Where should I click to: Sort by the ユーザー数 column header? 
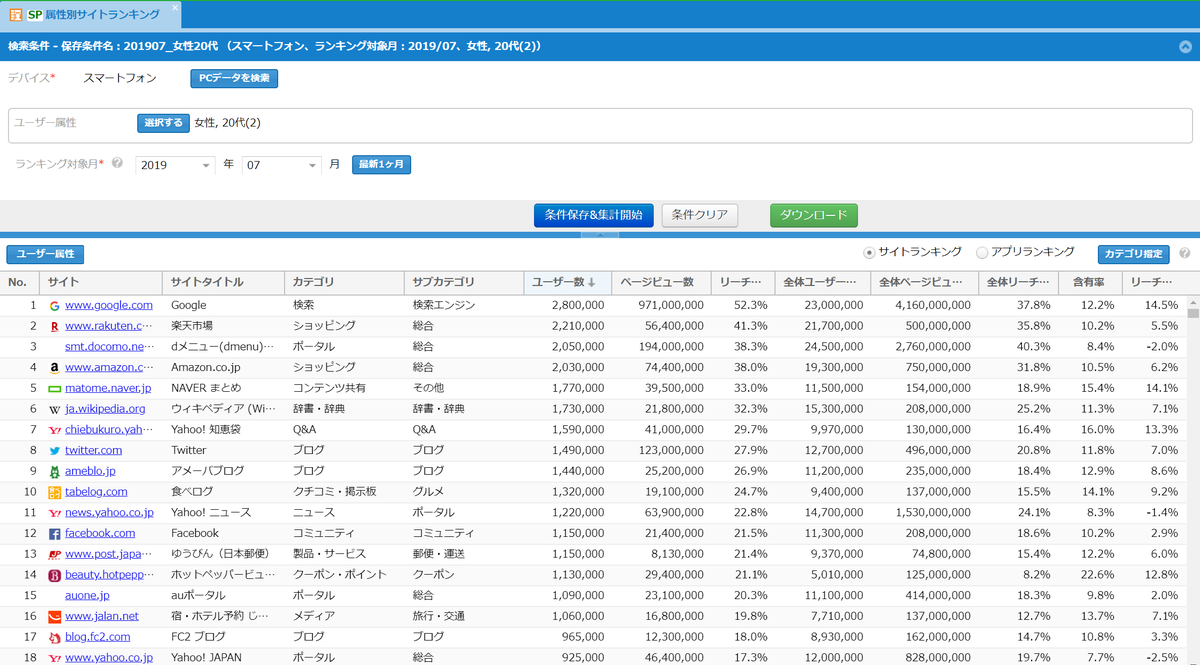pyautogui.click(x=564, y=283)
